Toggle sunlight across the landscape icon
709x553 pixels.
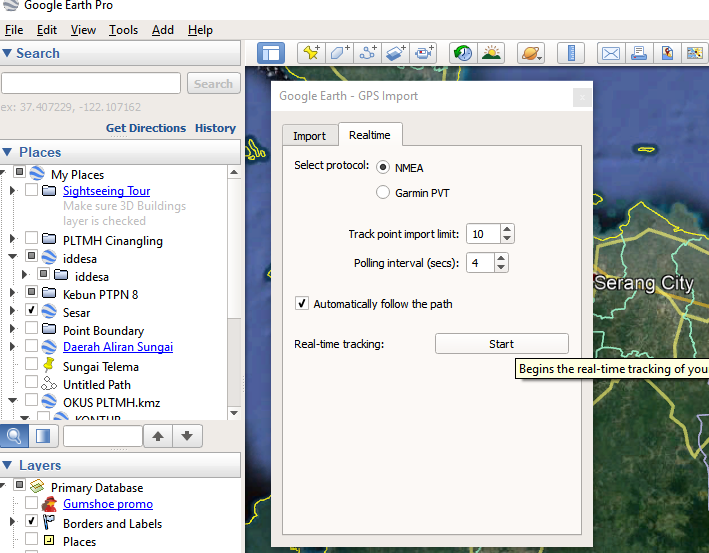[491, 53]
